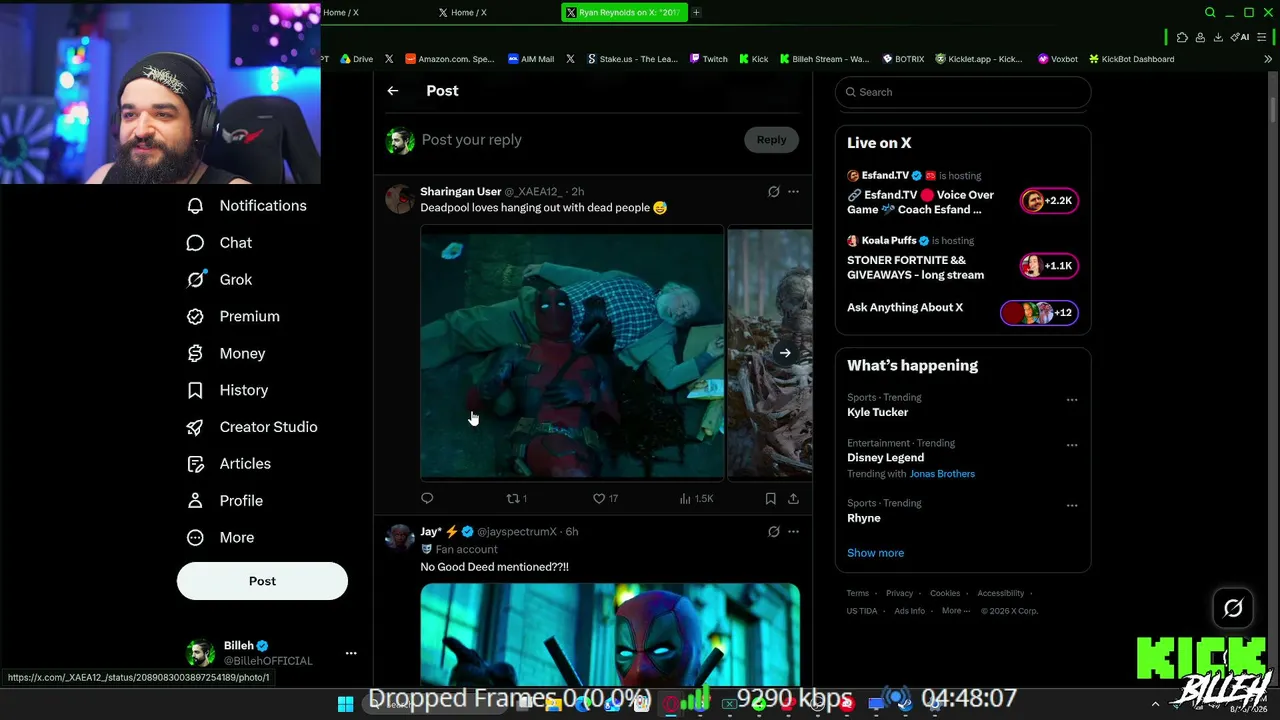Open the Profile person icon
The image size is (1280, 720).
[196, 501]
